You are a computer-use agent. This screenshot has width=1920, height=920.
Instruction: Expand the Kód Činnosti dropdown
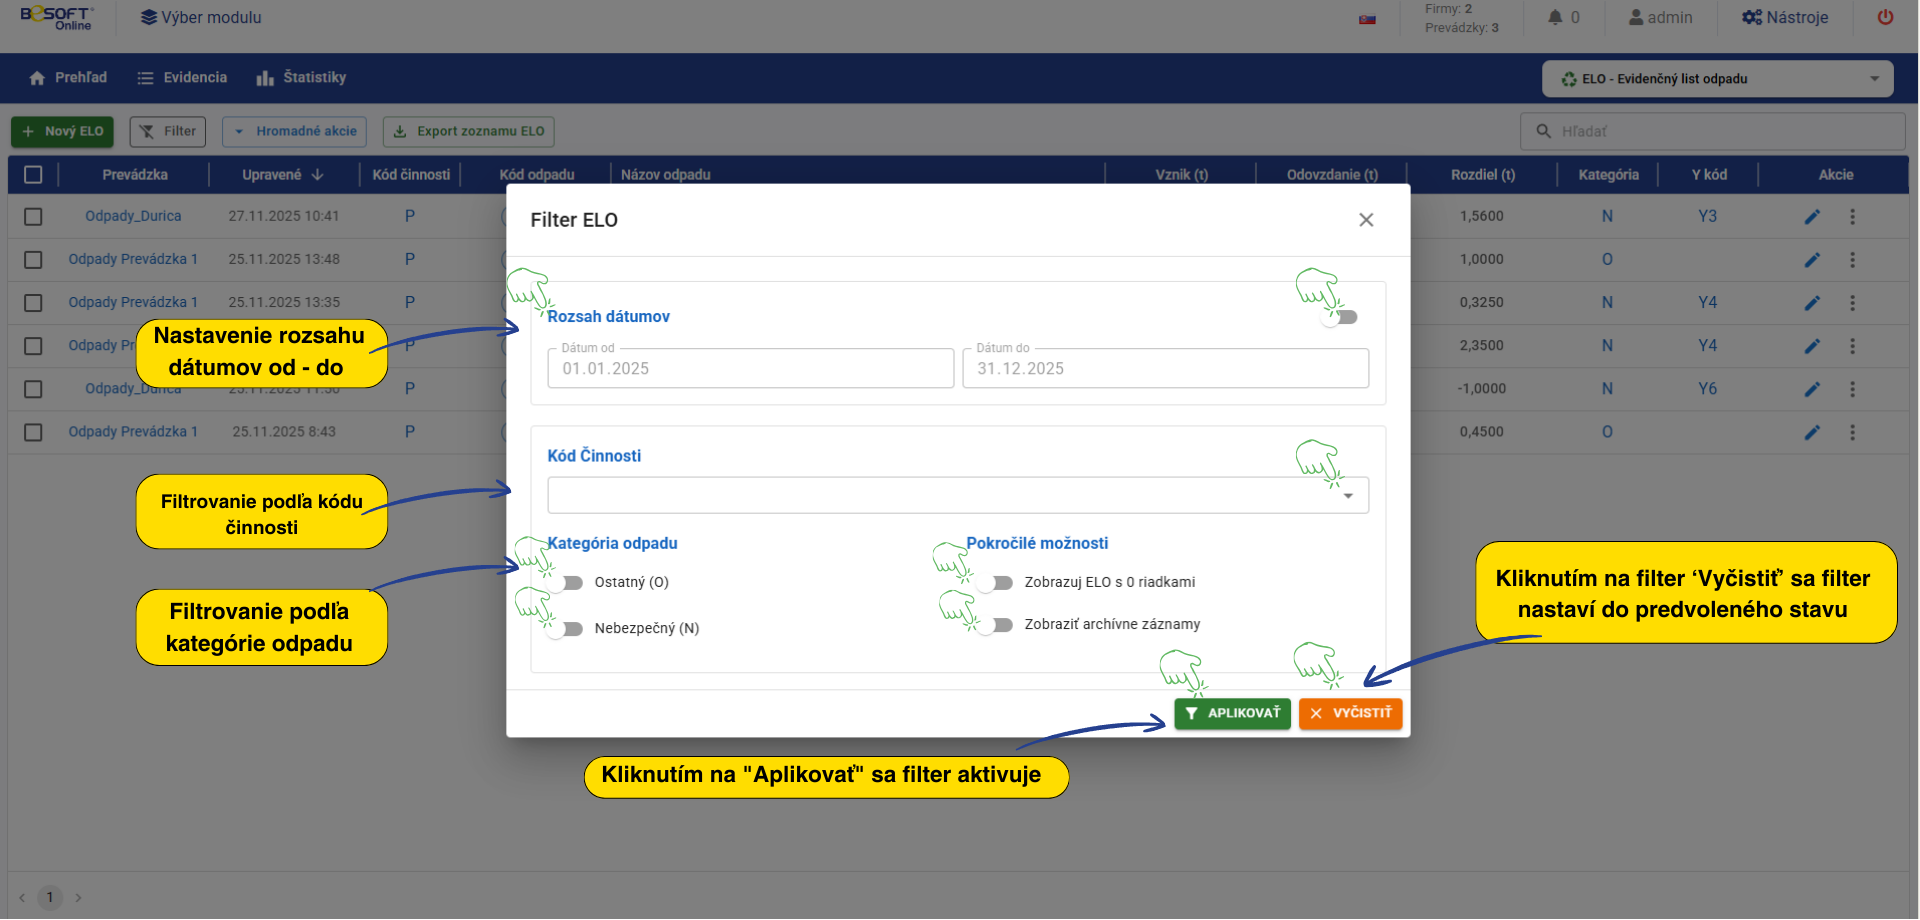[1348, 496]
